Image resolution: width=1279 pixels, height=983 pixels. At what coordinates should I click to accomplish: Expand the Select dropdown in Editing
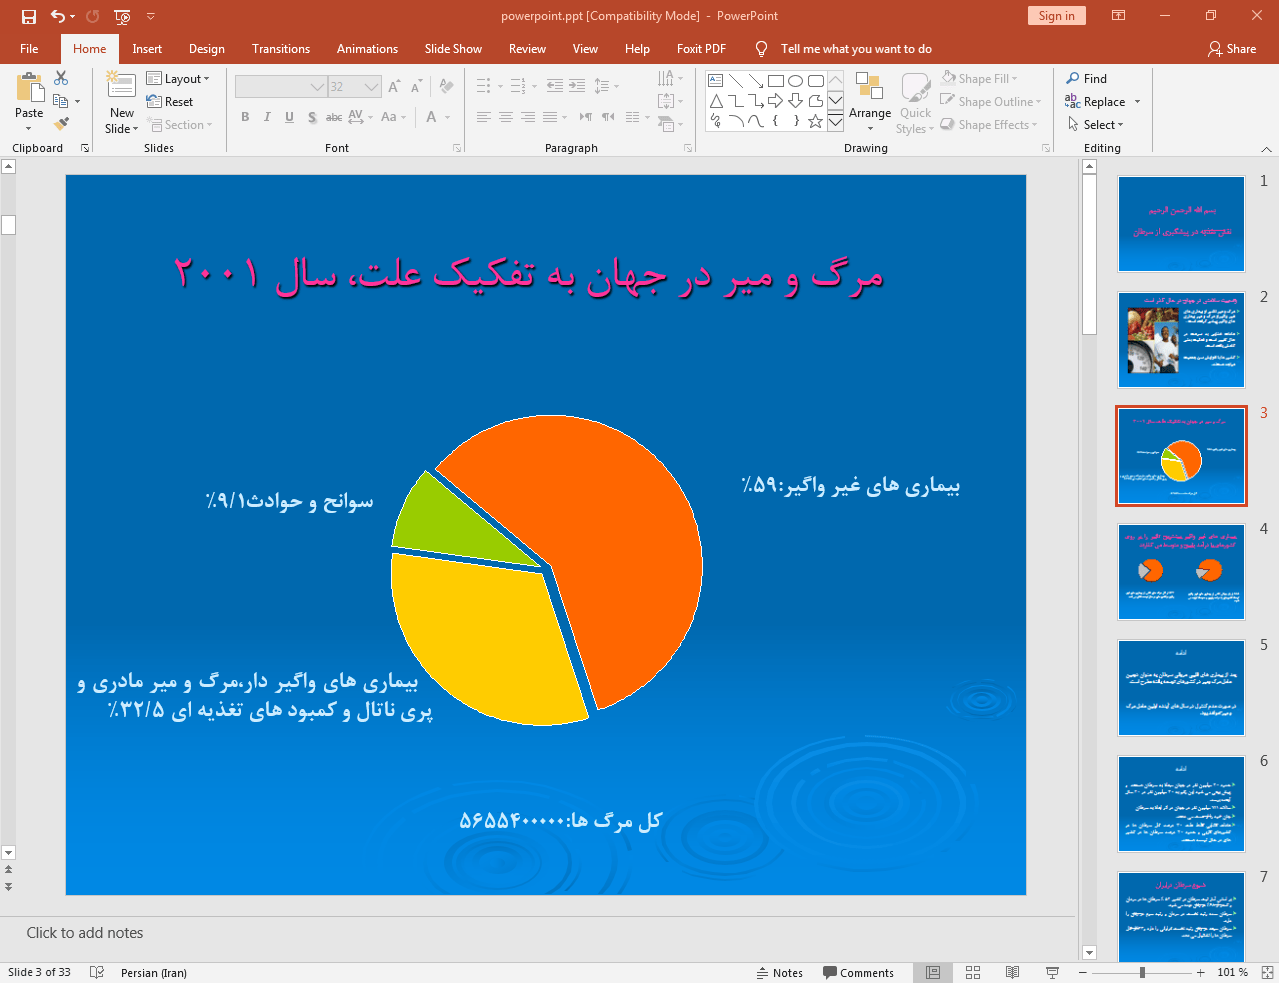tap(1096, 125)
